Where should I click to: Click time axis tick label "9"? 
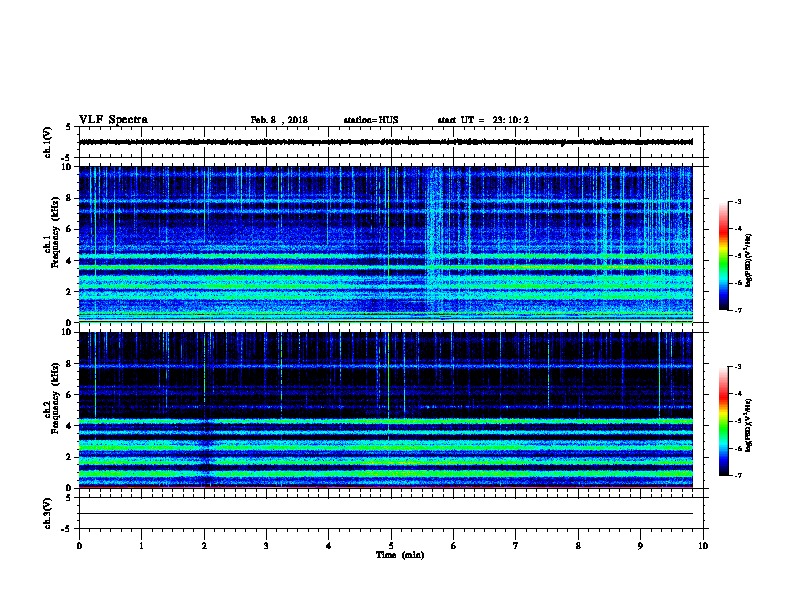pos(640,546)
